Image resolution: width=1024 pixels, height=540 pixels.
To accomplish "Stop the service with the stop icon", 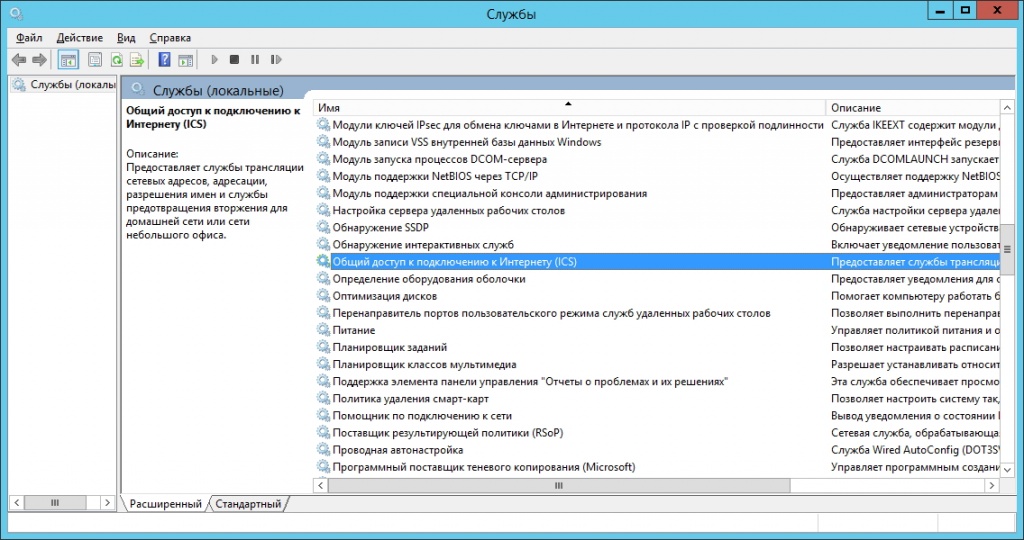I will coord(234,59).
